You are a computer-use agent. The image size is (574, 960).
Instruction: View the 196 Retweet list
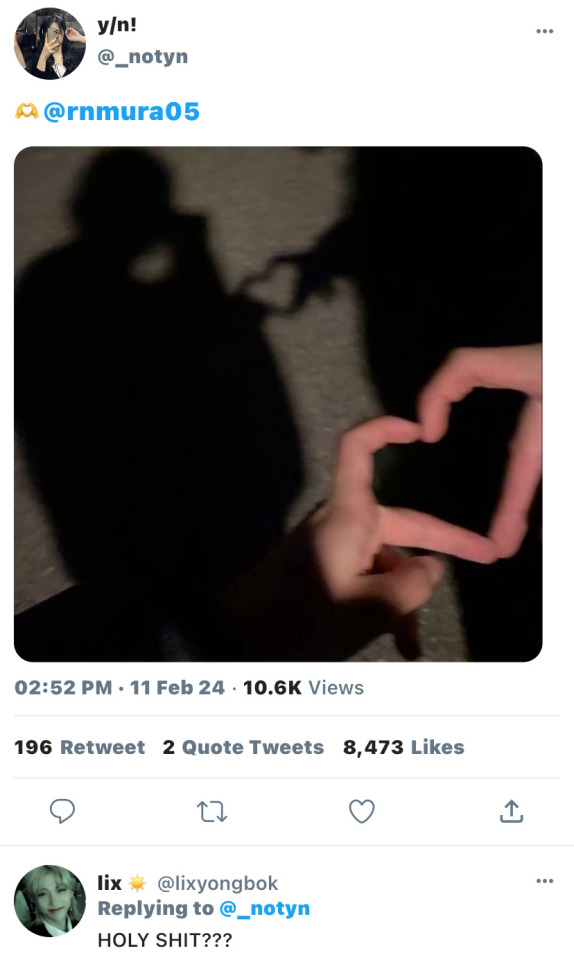click(80, 747)
